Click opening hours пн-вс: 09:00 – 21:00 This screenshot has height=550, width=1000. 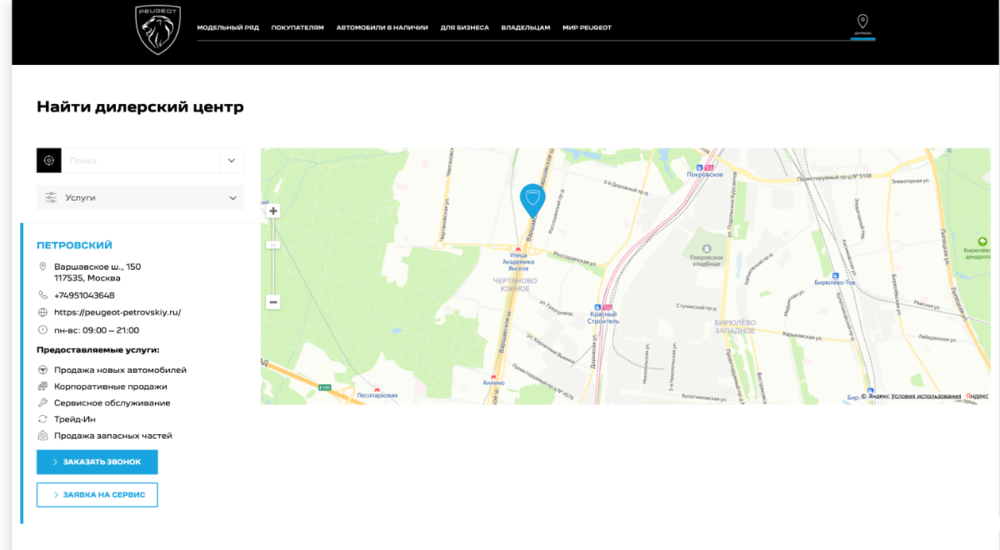(x=96, y=331)
